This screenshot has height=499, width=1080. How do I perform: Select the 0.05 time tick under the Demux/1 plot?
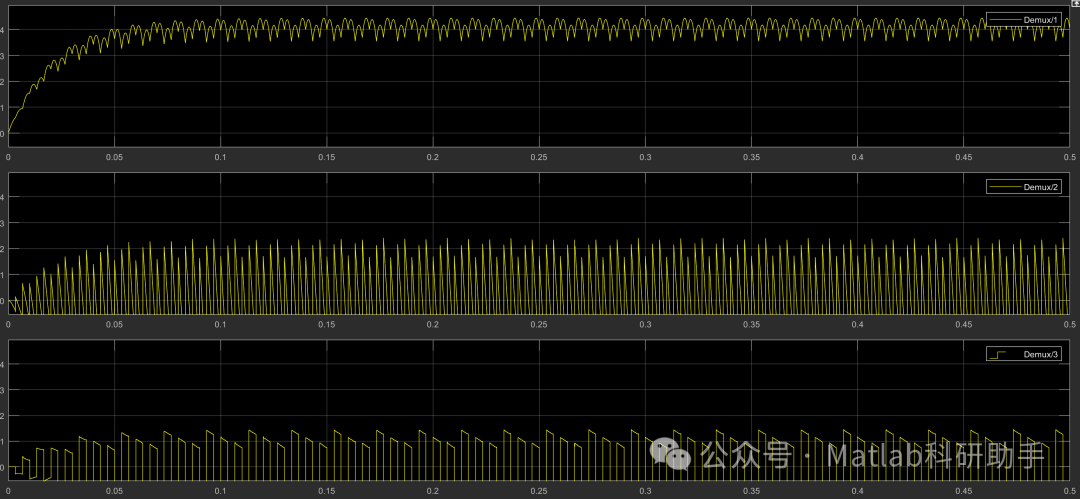[x=114, y=157]
